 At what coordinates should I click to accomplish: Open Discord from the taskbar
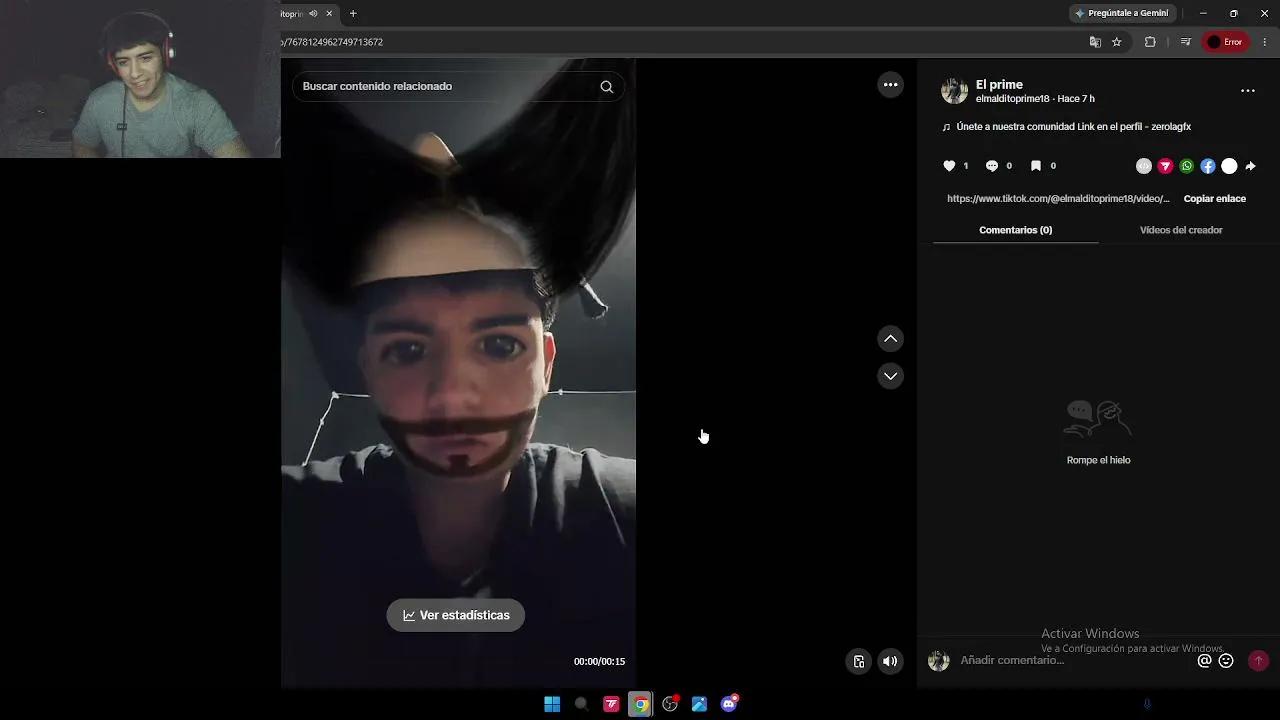point(729,704)
